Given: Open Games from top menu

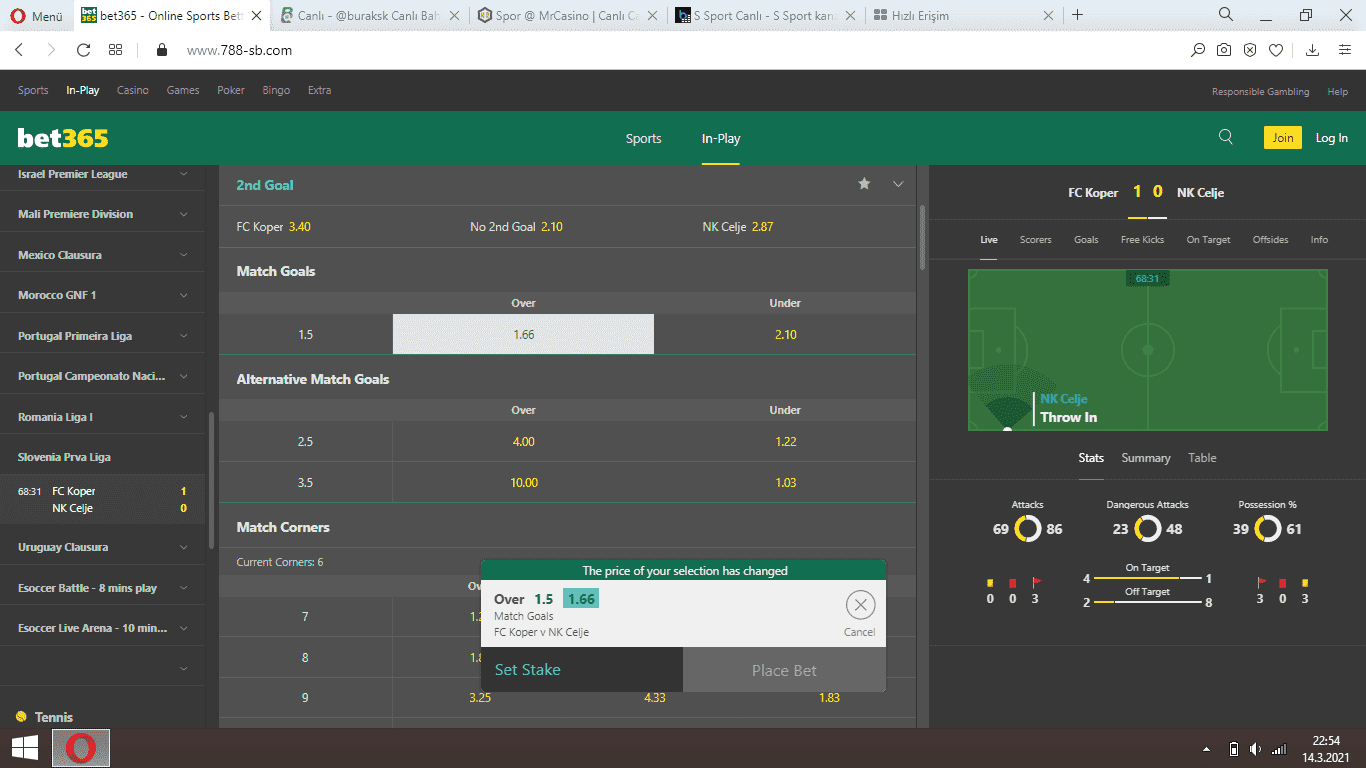Looking at the screenshot, I should tap(183, 90).
